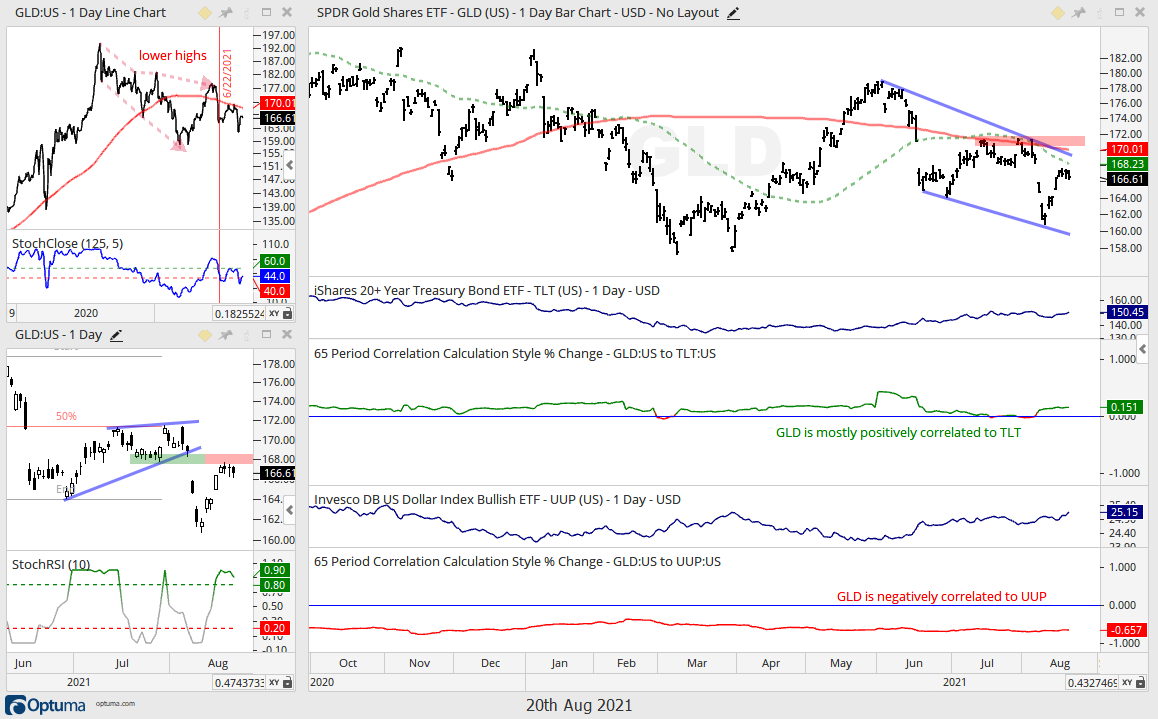Viewport: 1158px width, 719px height.
Task: Click the 25.15 UUP price tag
Action: point(1125,512)
